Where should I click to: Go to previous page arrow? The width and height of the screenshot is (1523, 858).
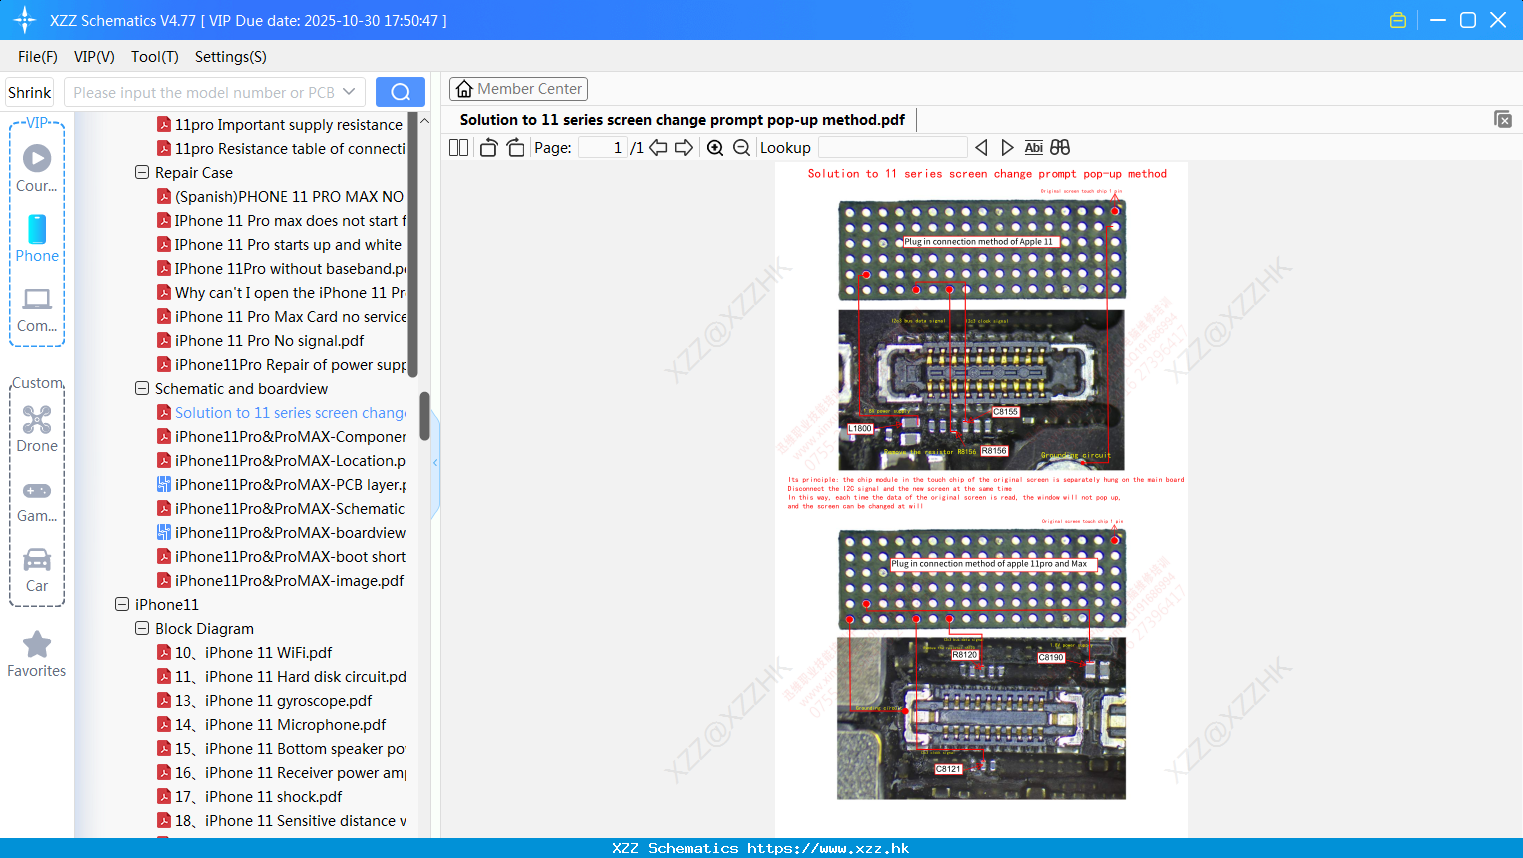pos(658,148)
